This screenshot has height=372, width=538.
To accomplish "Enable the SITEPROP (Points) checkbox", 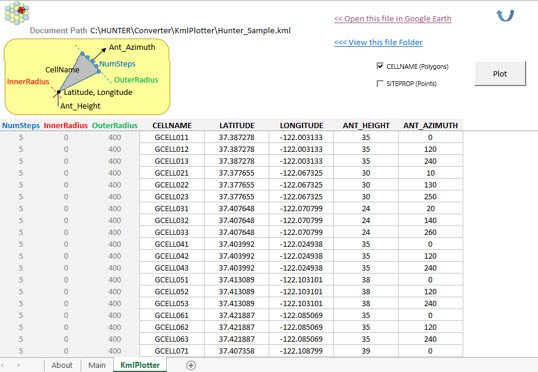I will coord(380,83).
